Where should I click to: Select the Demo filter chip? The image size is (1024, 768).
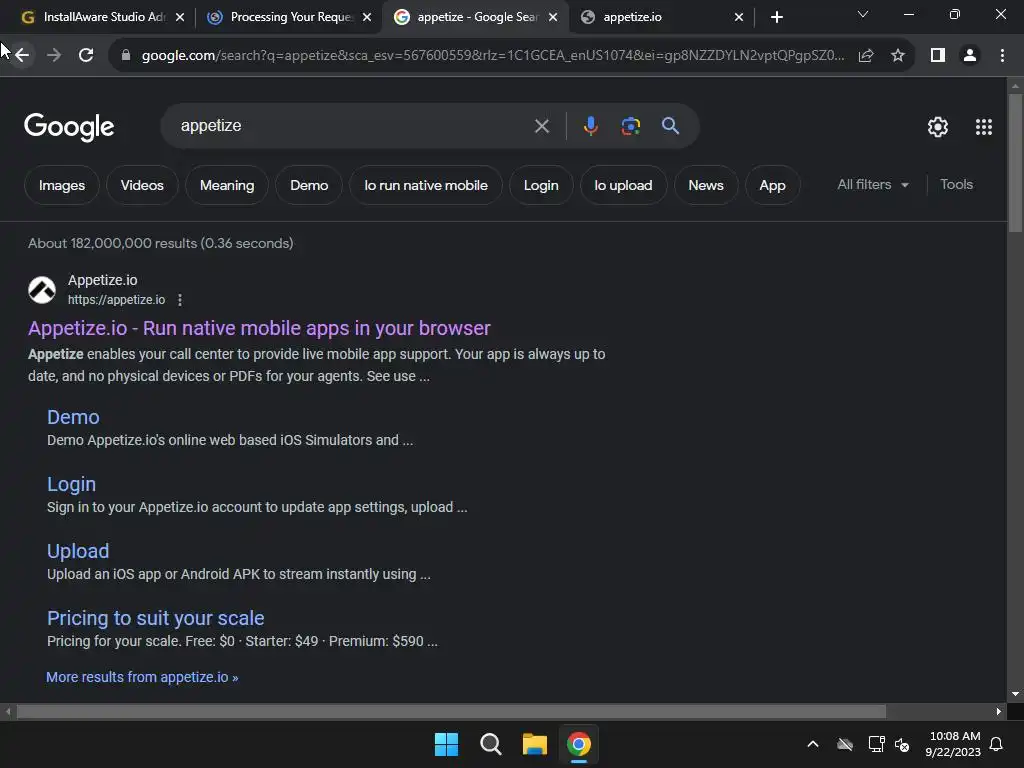(x=309, y=185)
